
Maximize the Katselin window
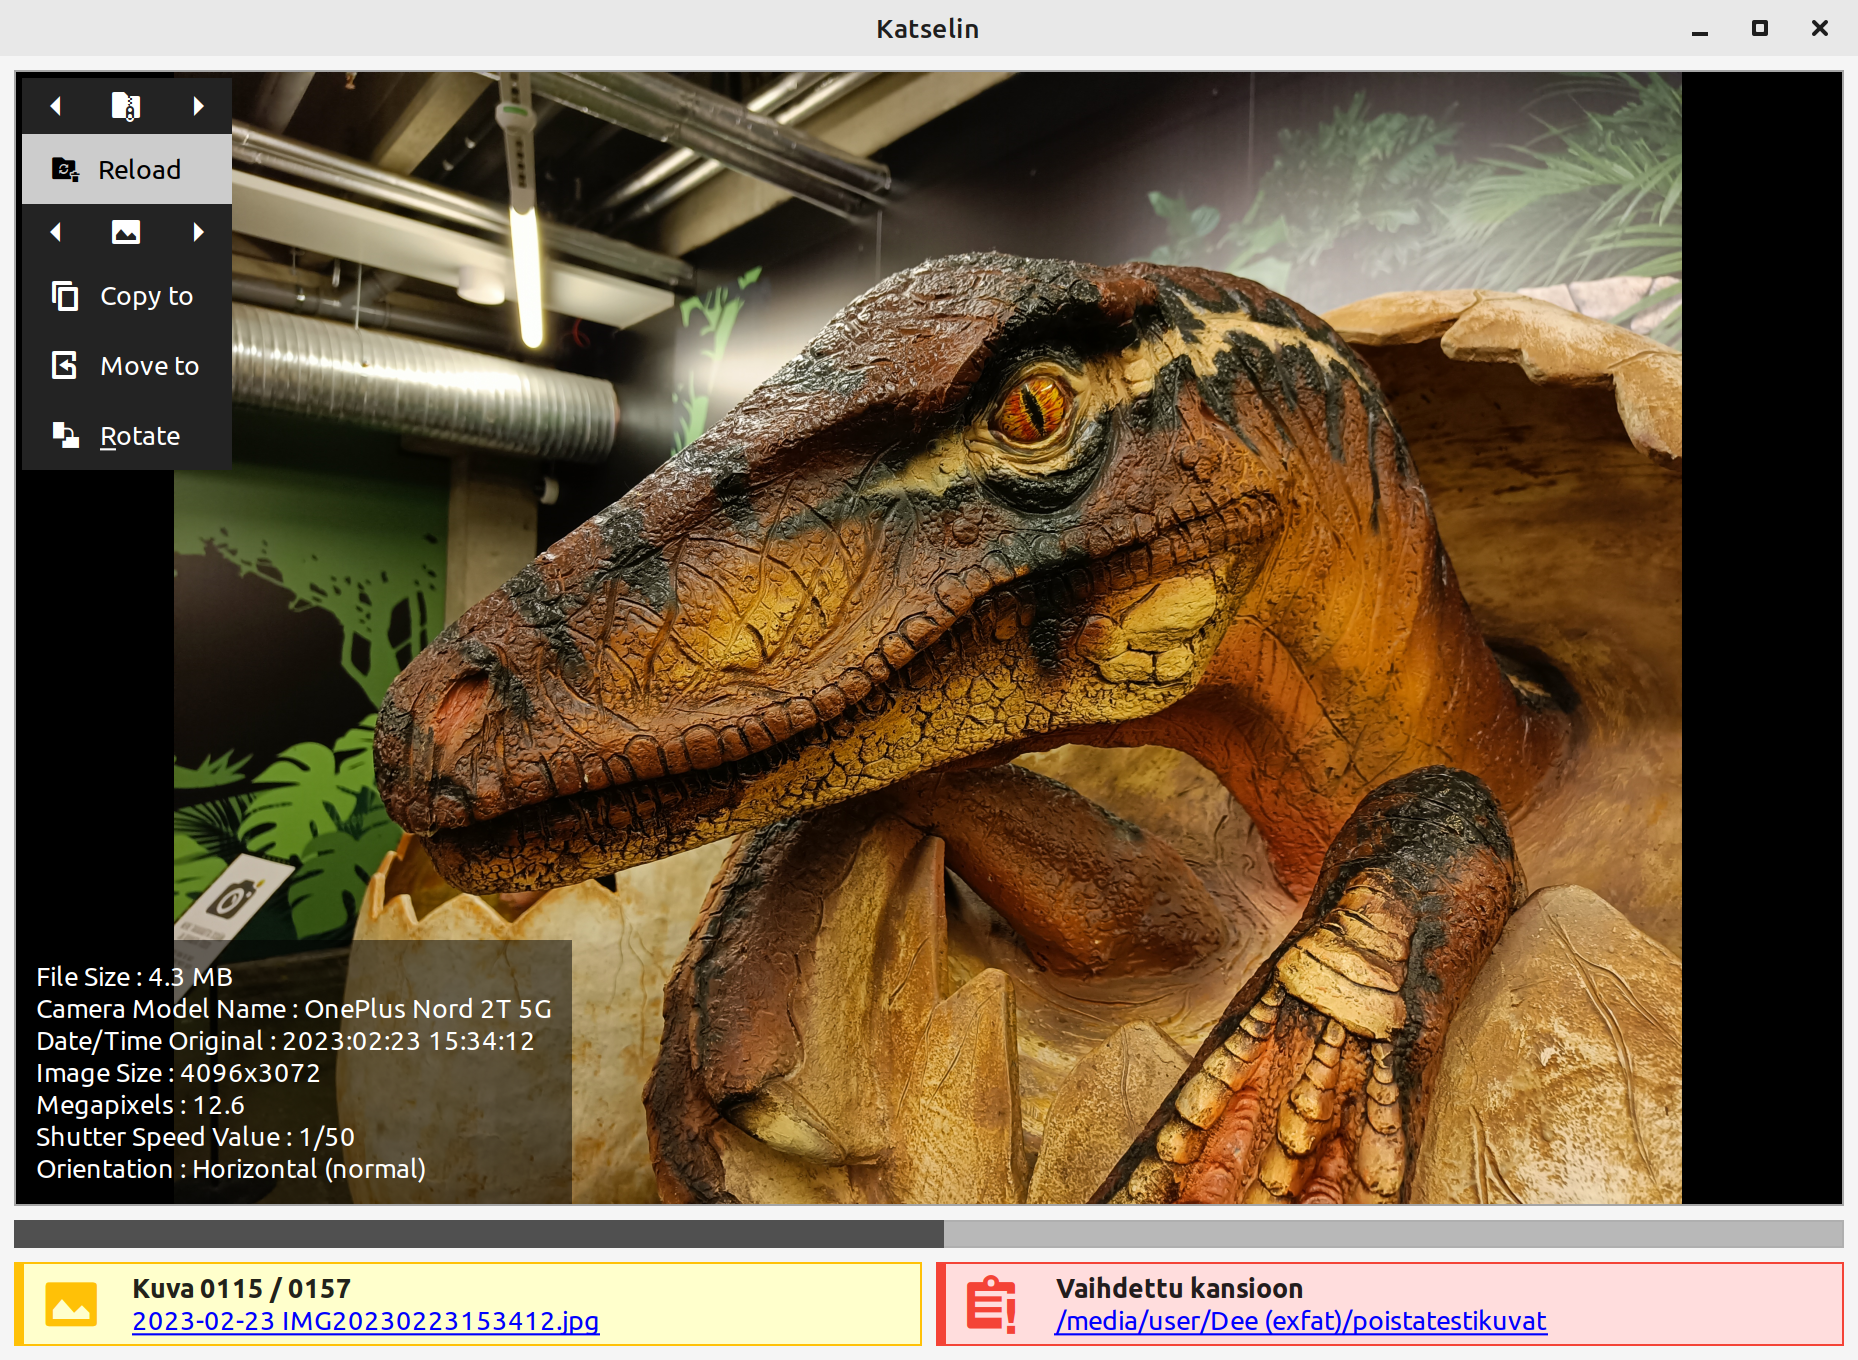[1759, 29]
